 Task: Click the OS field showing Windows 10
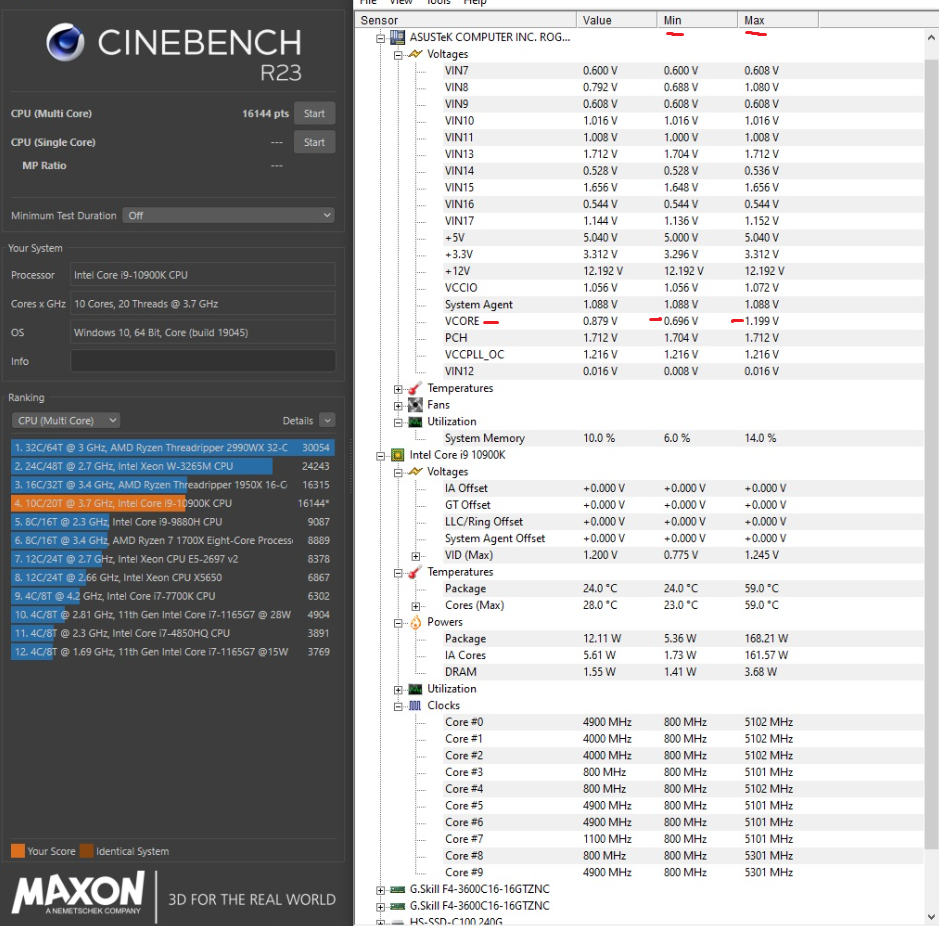[203, 332]
